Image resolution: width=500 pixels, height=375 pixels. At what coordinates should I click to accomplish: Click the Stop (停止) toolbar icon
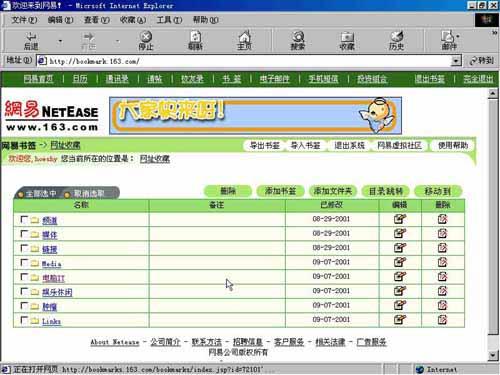pyautogui.click(x=146, y=40)
